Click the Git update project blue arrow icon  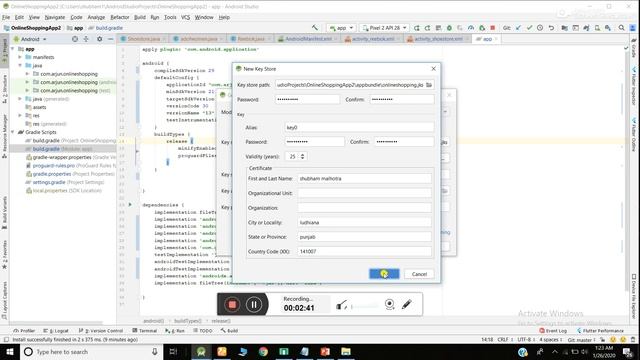pos(518,28)
